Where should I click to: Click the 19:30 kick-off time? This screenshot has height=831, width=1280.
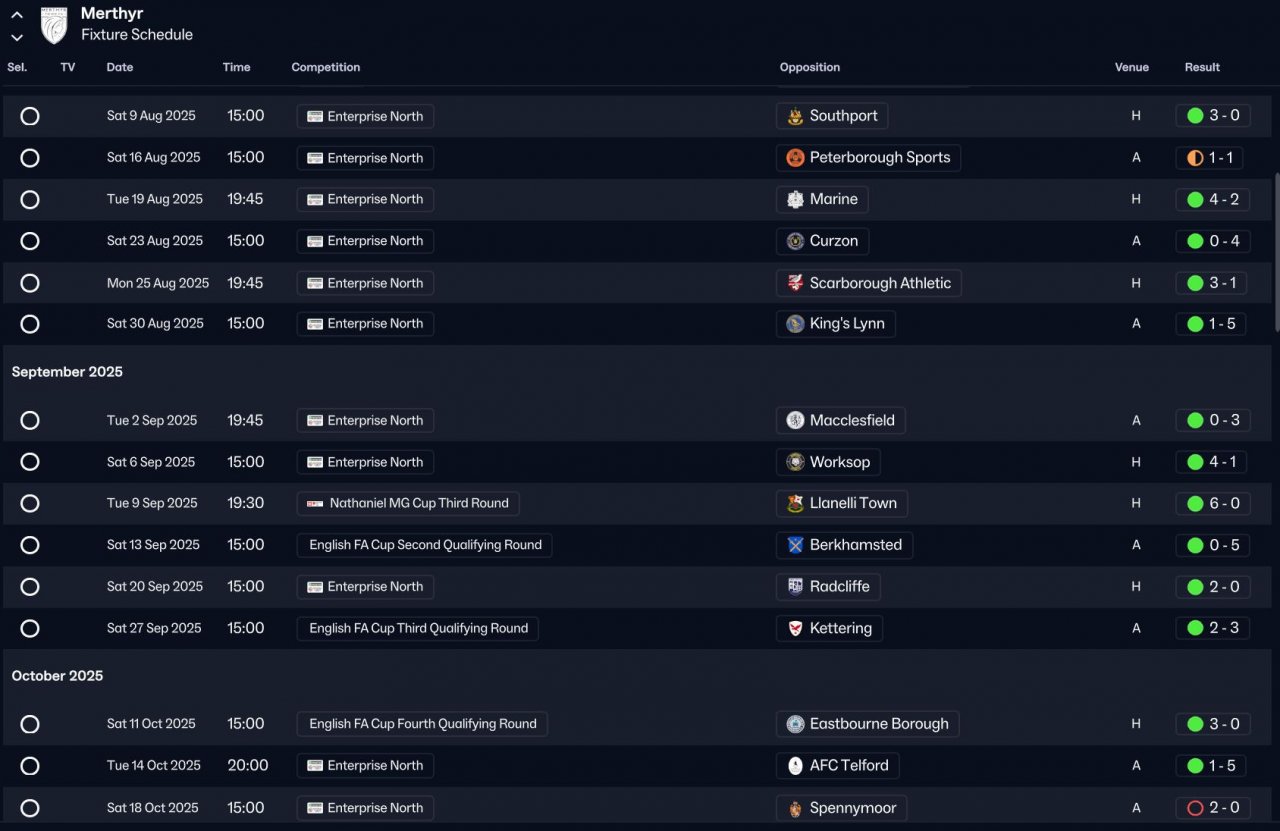click(245, 503)
